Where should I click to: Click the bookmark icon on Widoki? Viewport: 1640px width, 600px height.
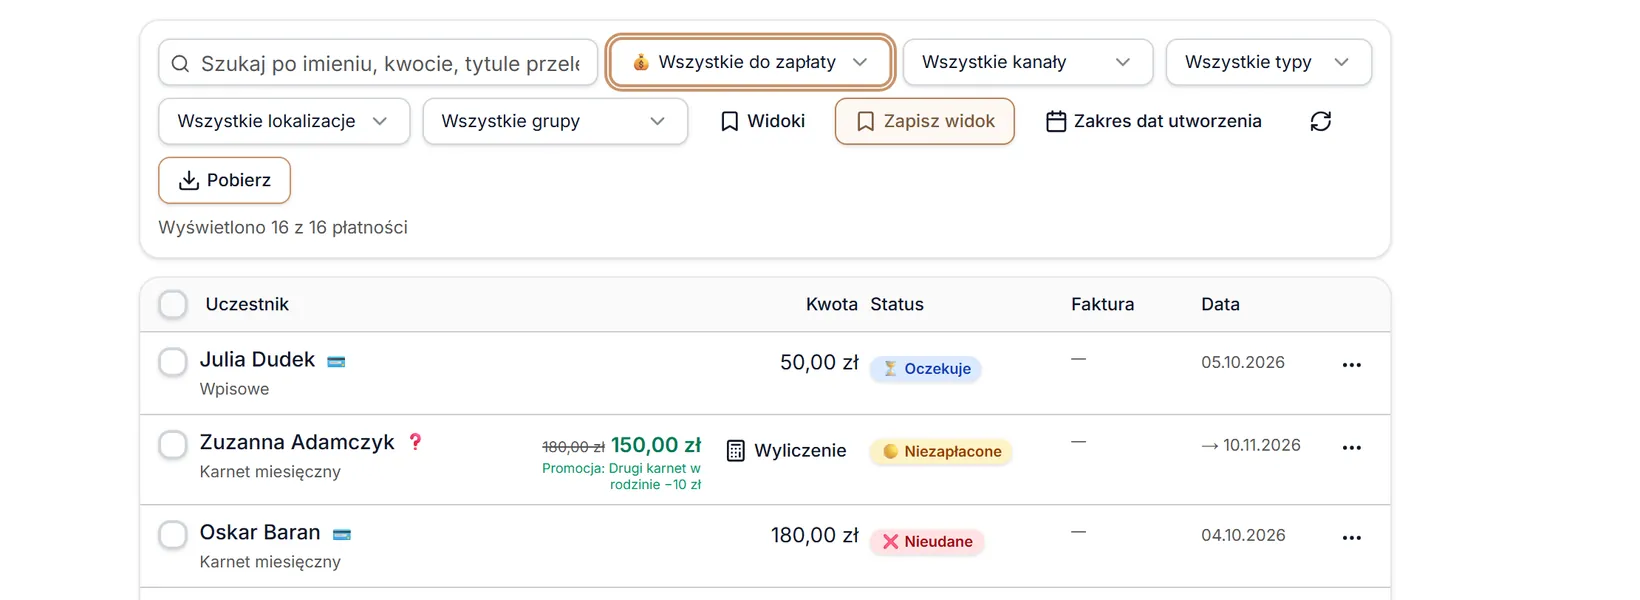[730, 121]
